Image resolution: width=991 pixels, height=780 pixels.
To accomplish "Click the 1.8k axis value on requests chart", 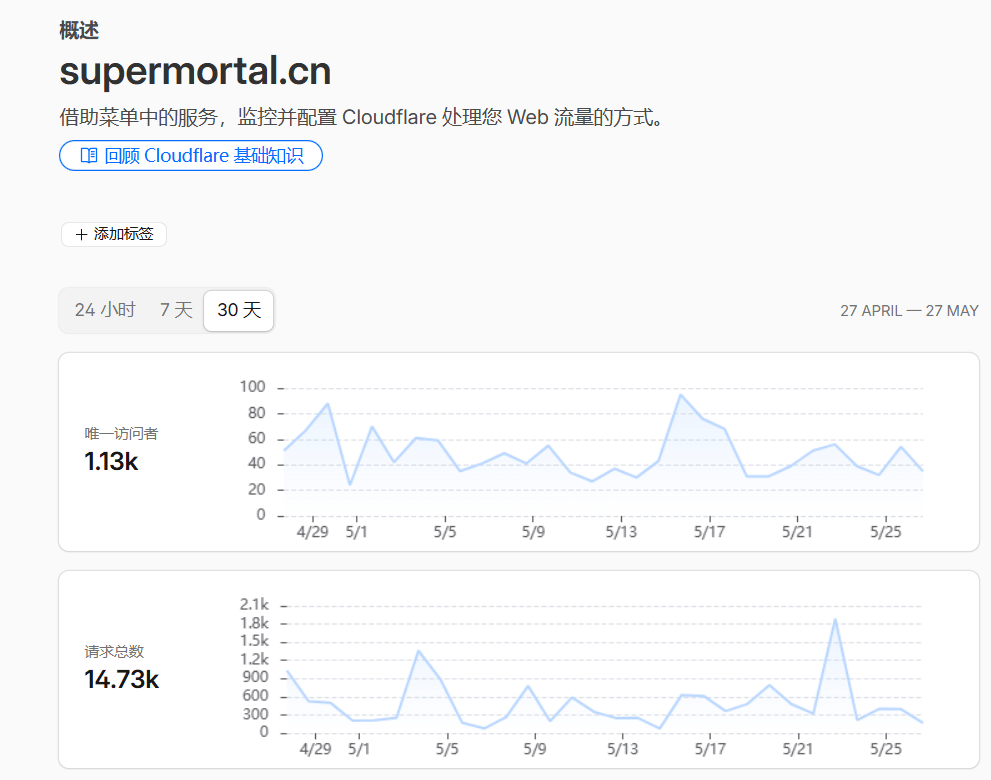I will click(x=254, y=623).
